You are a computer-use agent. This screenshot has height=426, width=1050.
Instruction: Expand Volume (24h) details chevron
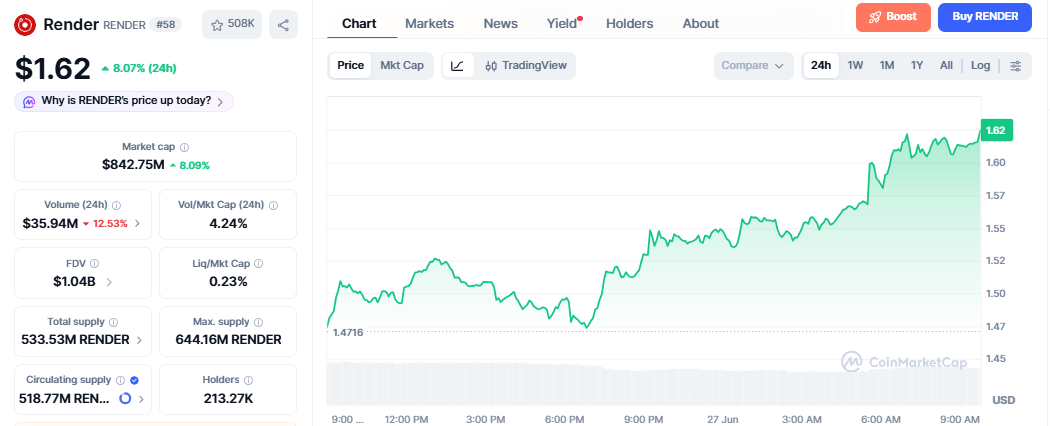click(x=137, y=223)
